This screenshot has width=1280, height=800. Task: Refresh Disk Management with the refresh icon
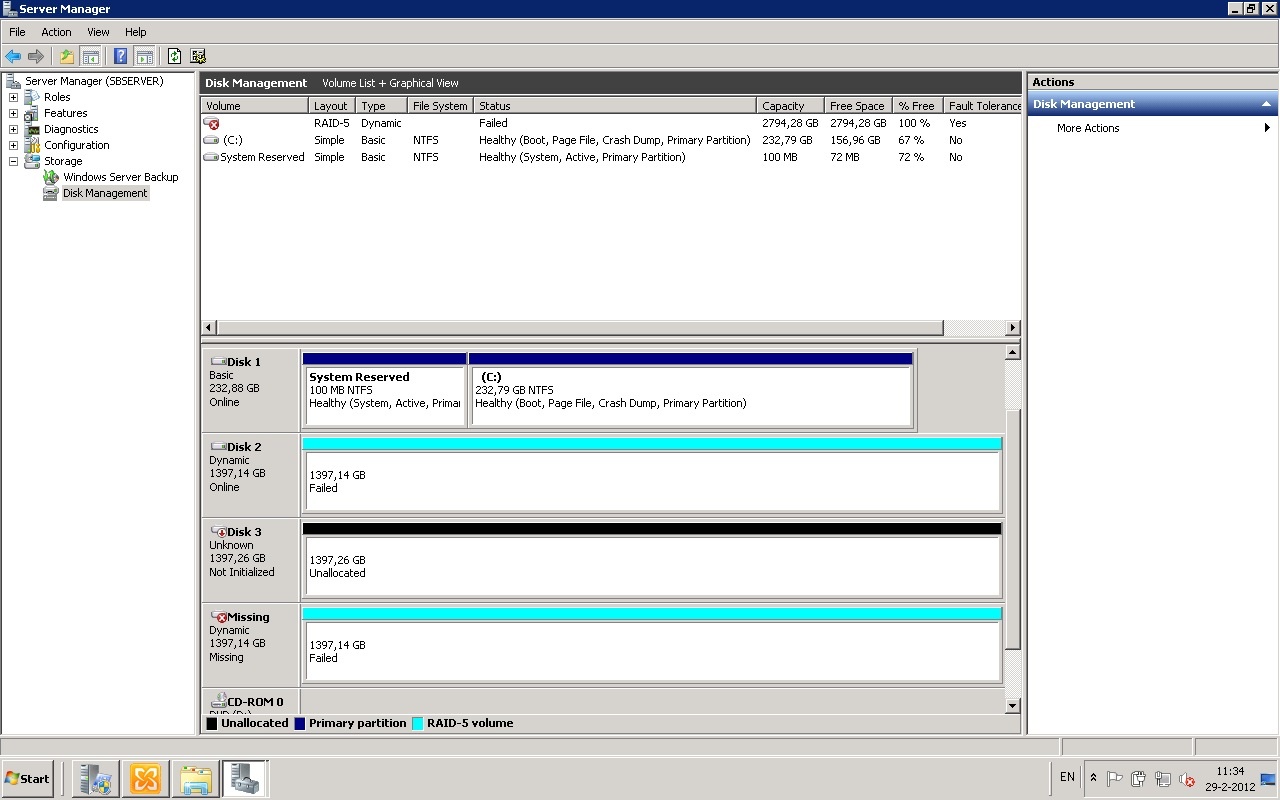(x=173, y=56)
